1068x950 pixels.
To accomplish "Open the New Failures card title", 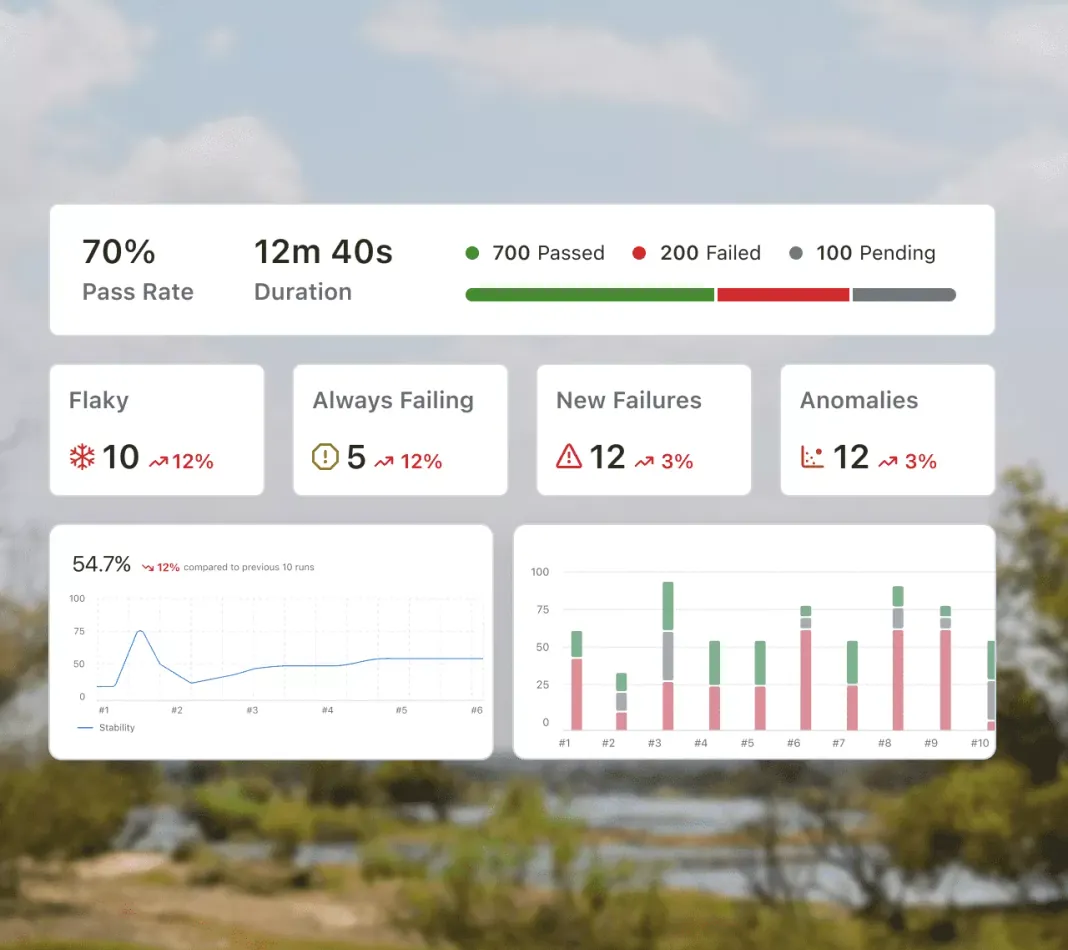I will click(x=629, y=400).
